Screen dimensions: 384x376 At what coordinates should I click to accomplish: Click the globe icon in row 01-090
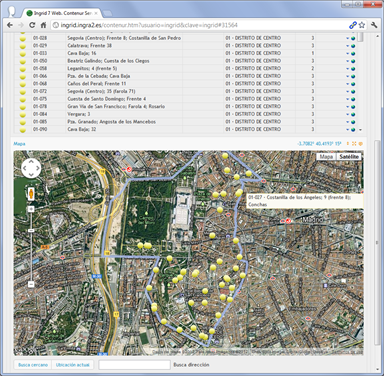pos(353,130)
